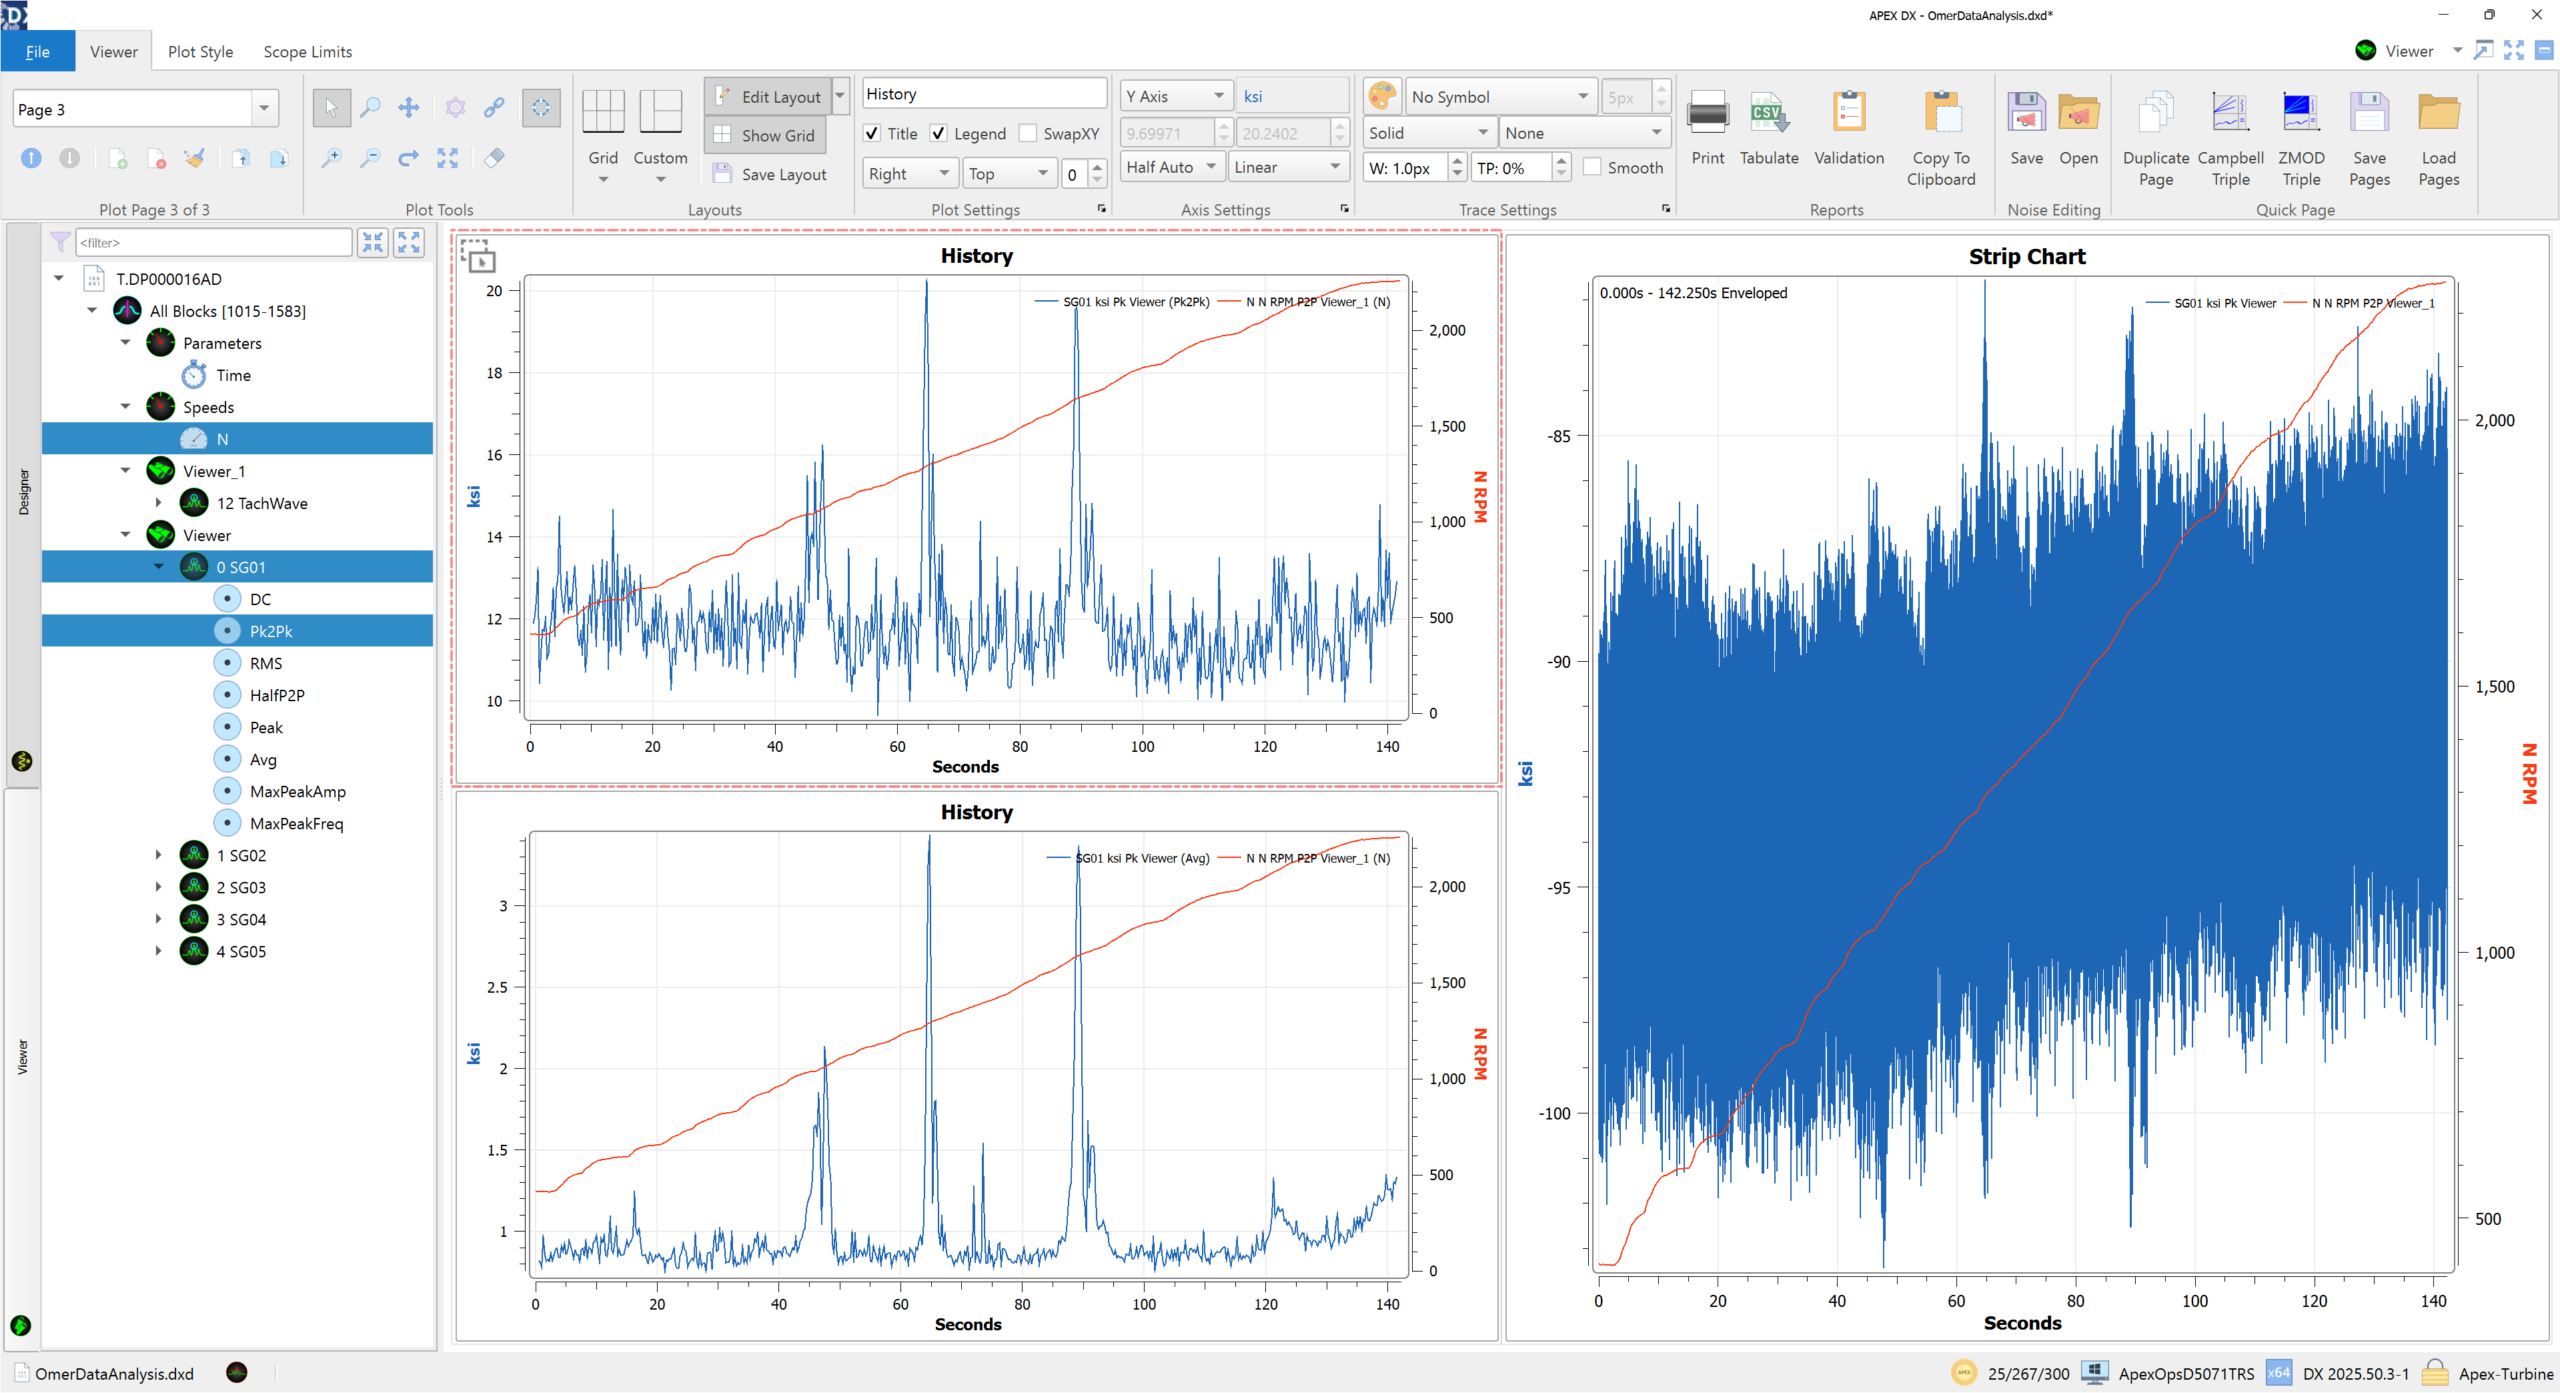This screenshot has height=1393, width=2560.
Task: Enable the SwapXY checkbox
Action: pyautogui.click(x=1028, y=133)
